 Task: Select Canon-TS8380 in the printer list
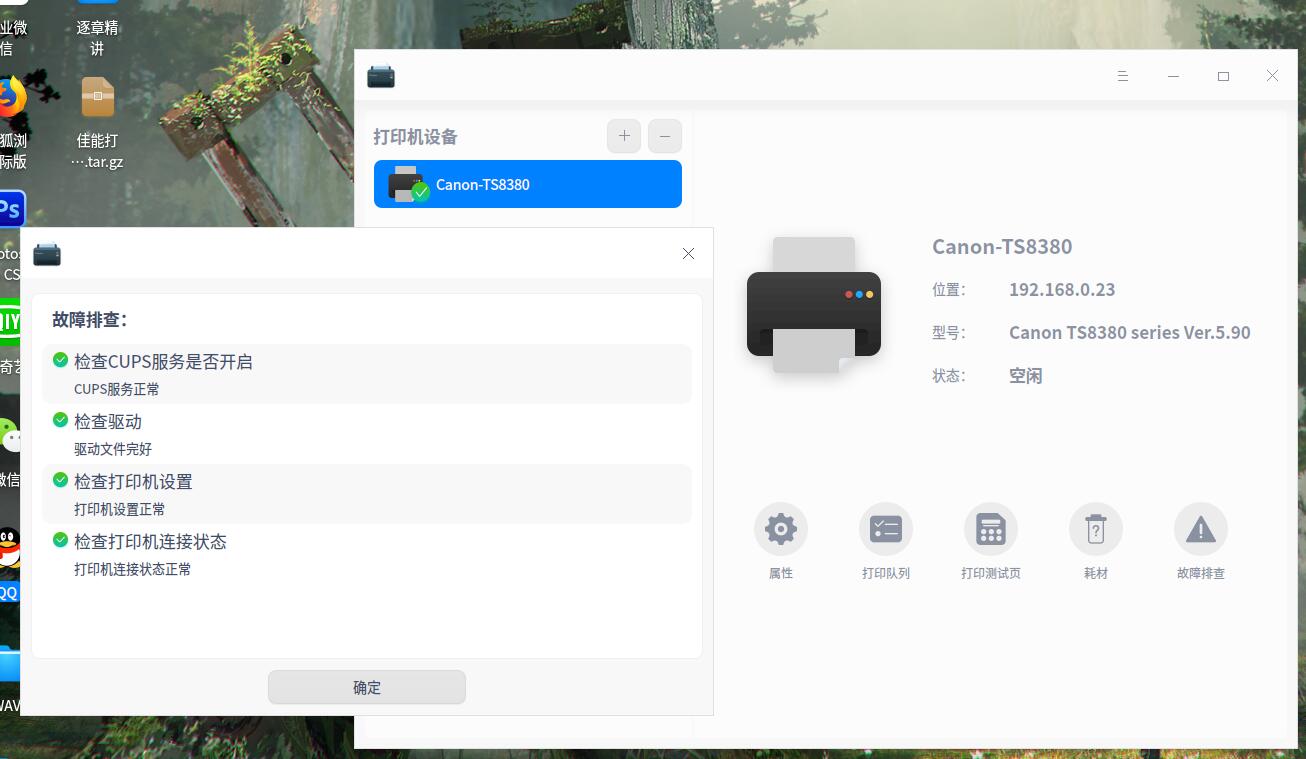[x=528, y=184]
